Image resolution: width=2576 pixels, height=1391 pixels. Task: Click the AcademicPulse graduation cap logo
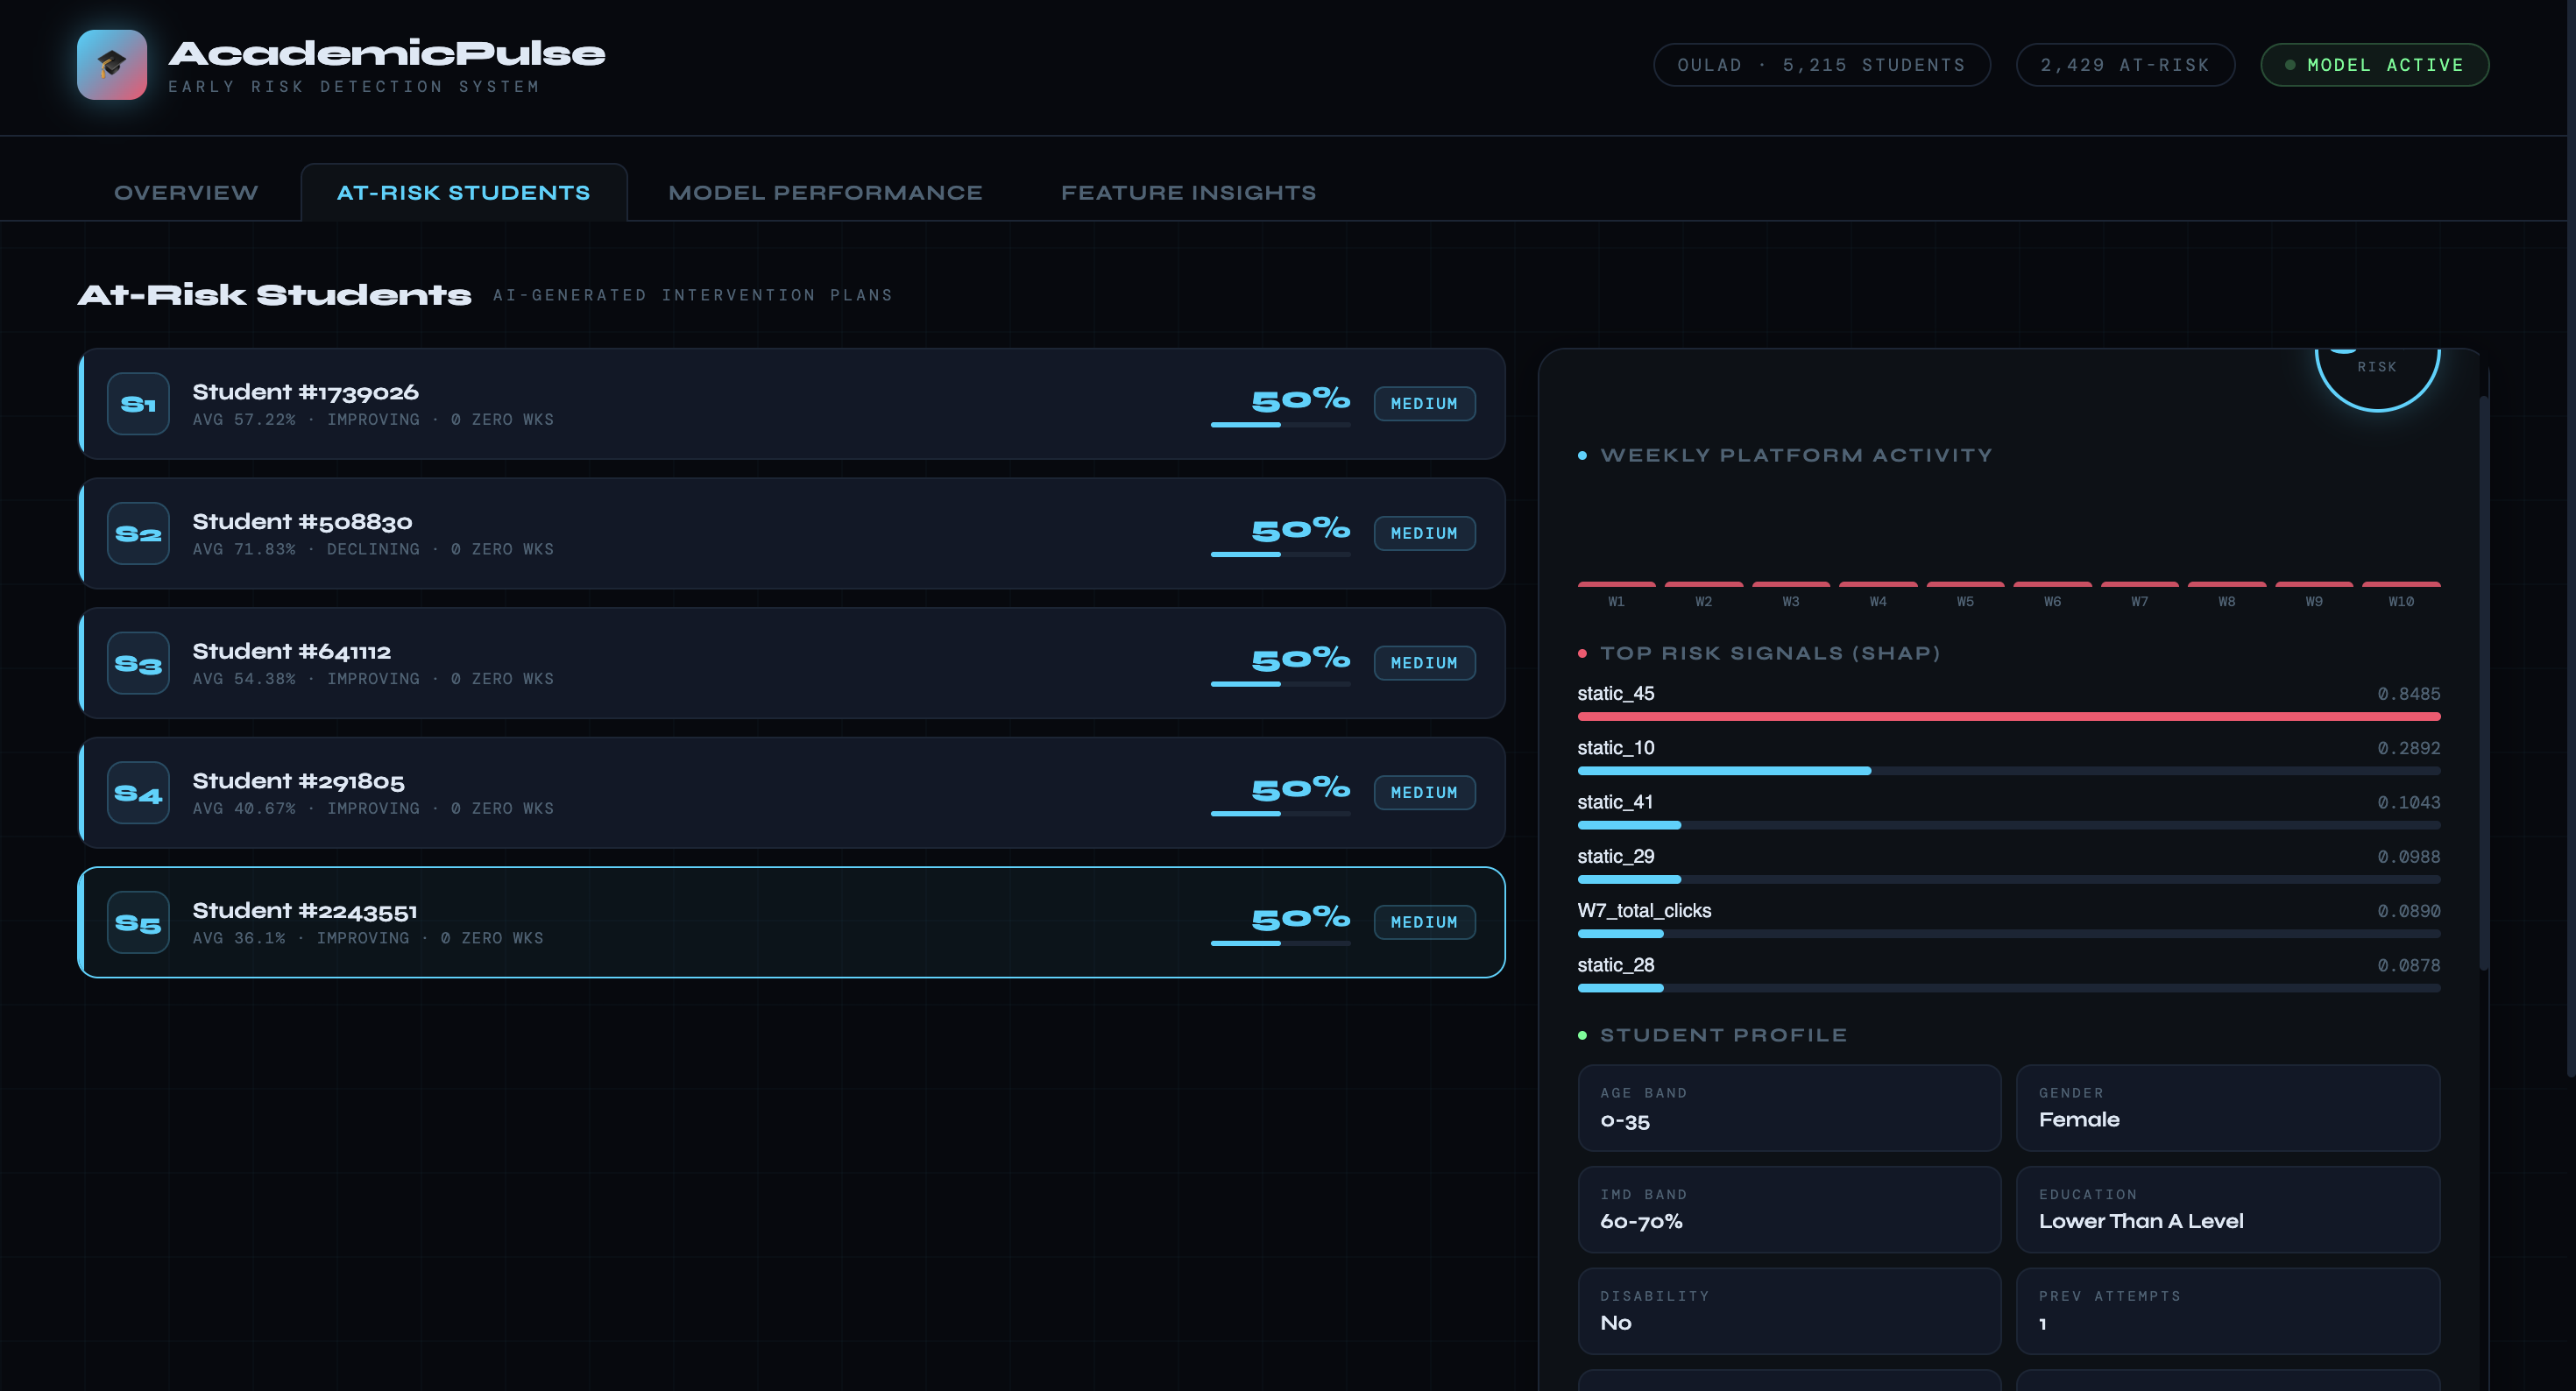111,65
